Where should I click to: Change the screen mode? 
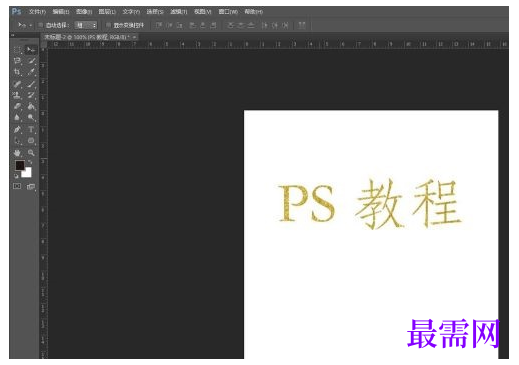(31, 186)
